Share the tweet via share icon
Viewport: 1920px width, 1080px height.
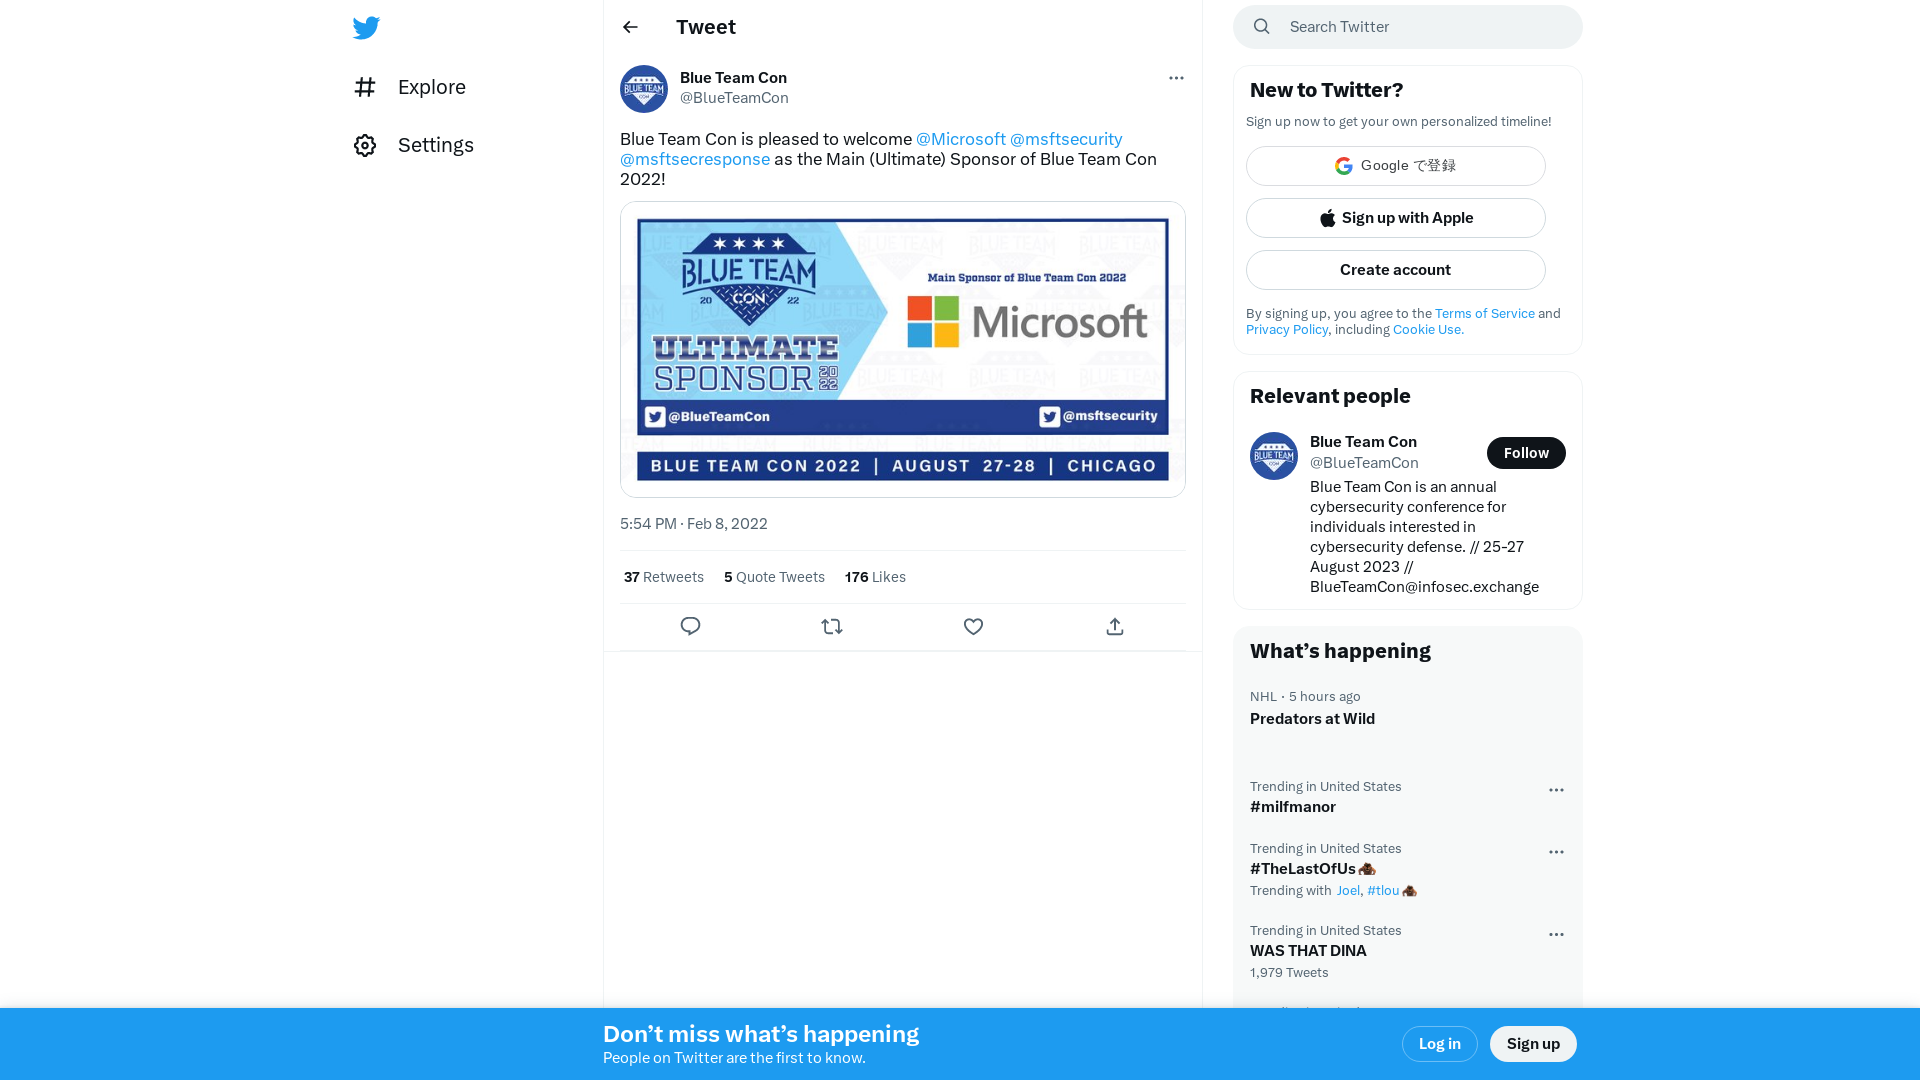[x=1115, y=627]
